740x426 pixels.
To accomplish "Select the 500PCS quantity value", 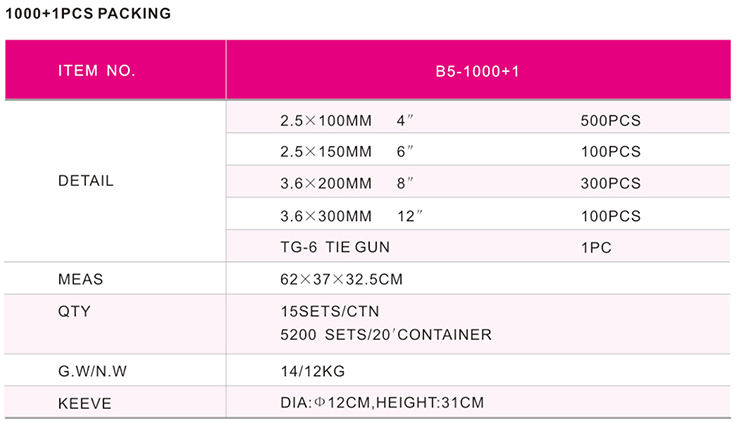I will (610, 121).
